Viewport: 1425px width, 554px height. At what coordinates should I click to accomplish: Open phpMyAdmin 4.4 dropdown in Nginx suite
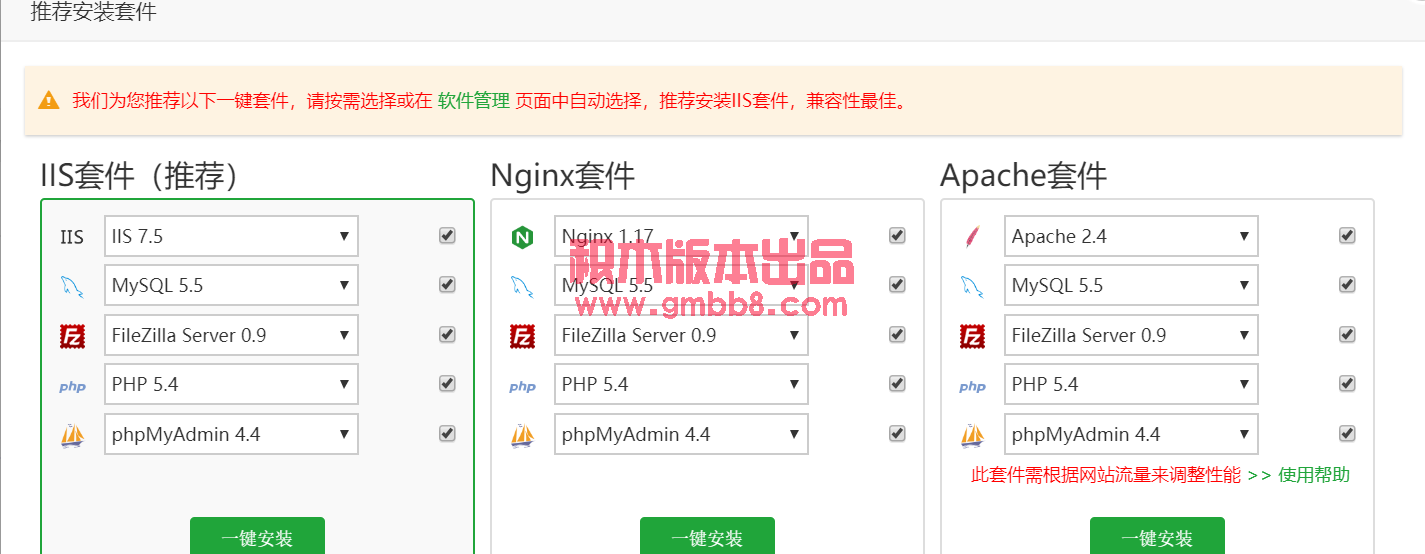click(x=681, y=434)
